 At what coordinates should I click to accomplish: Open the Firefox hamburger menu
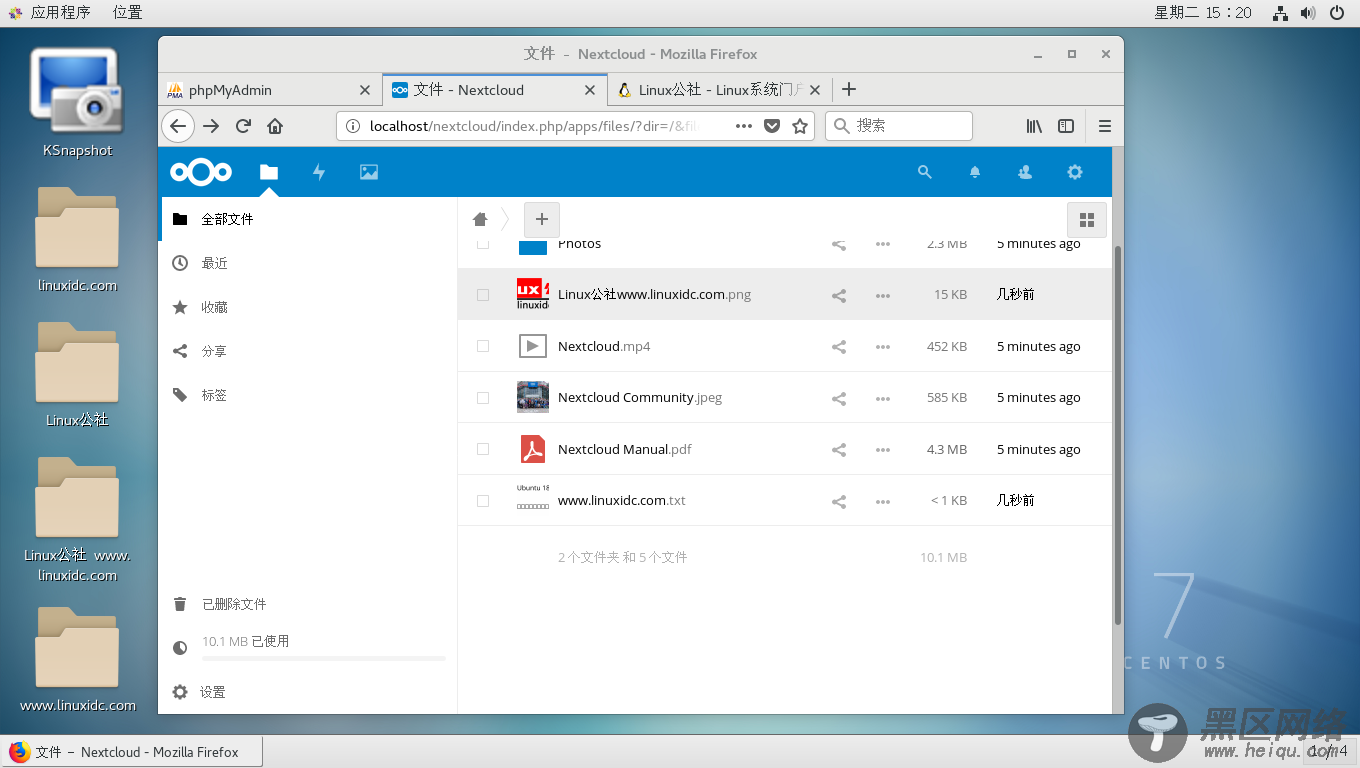1104,126
